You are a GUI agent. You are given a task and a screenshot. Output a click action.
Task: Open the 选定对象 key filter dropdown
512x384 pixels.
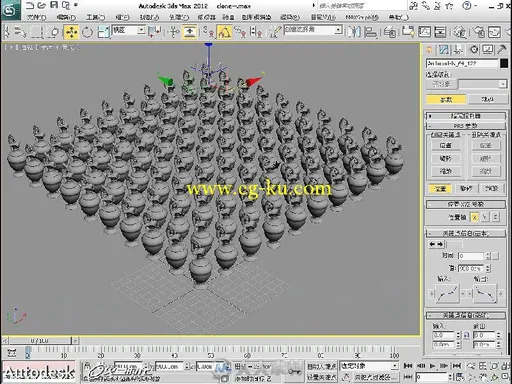(x=369, y=366)
